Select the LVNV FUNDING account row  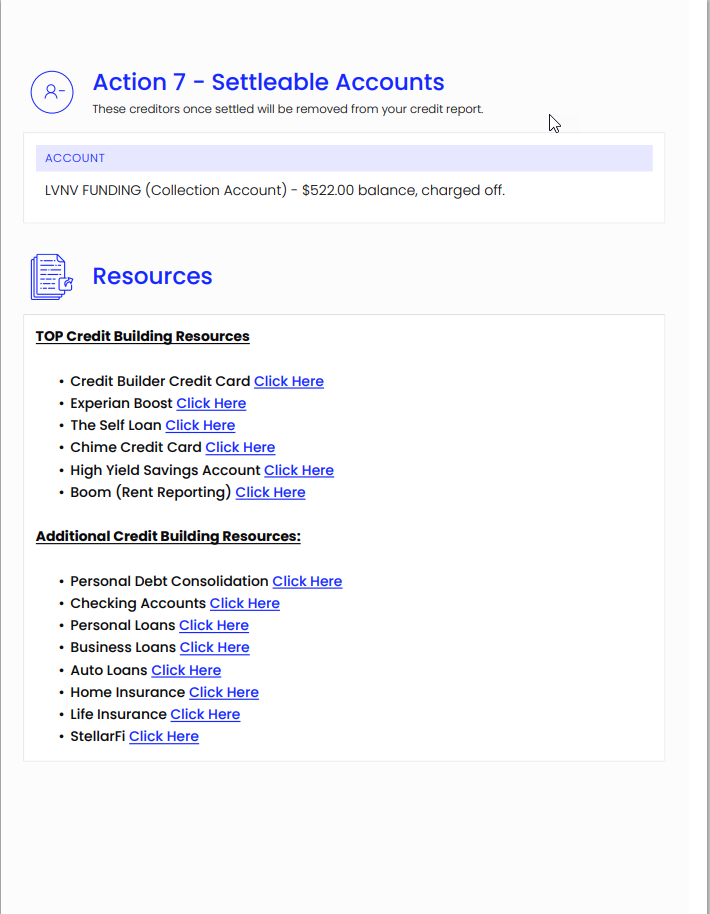click(x=344, y=191)
